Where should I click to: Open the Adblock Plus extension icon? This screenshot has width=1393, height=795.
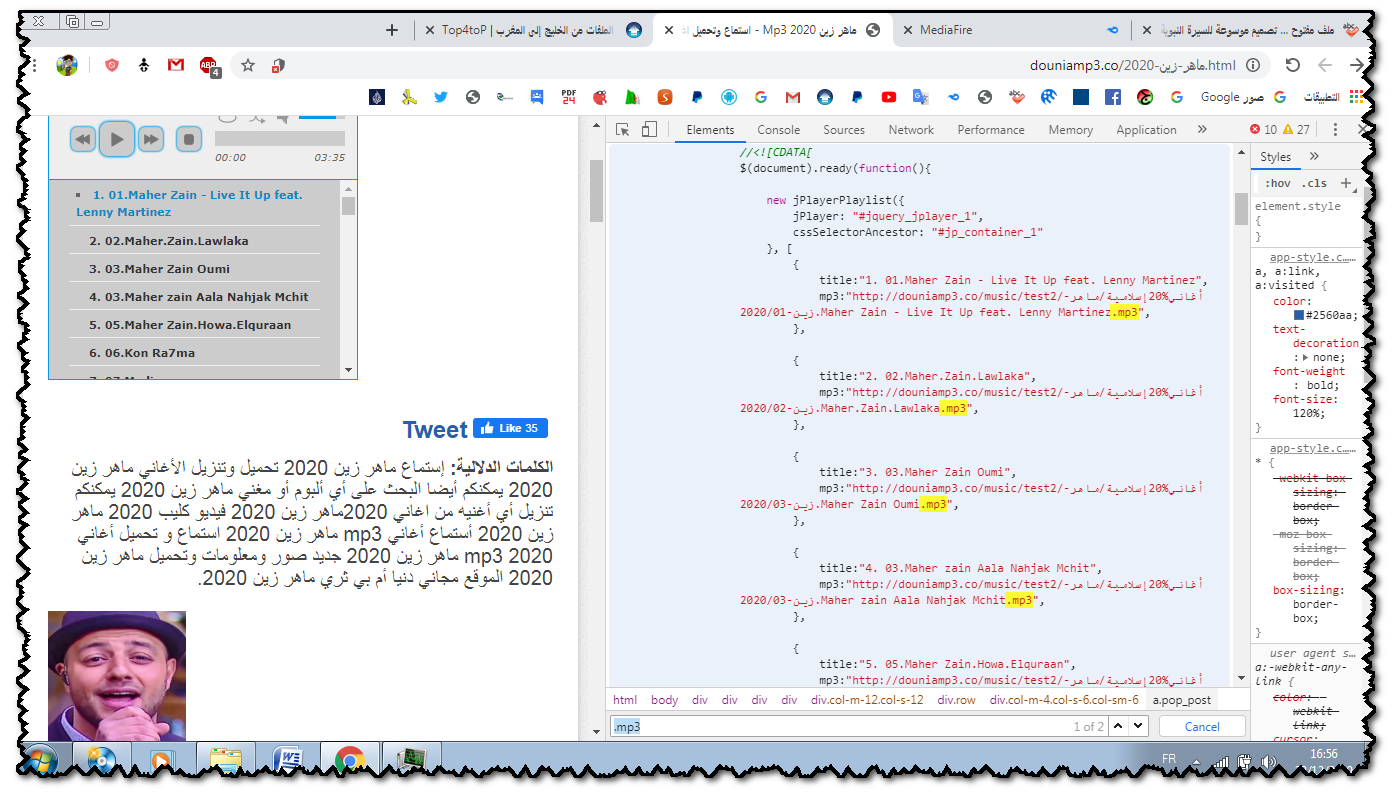[209, 66]
